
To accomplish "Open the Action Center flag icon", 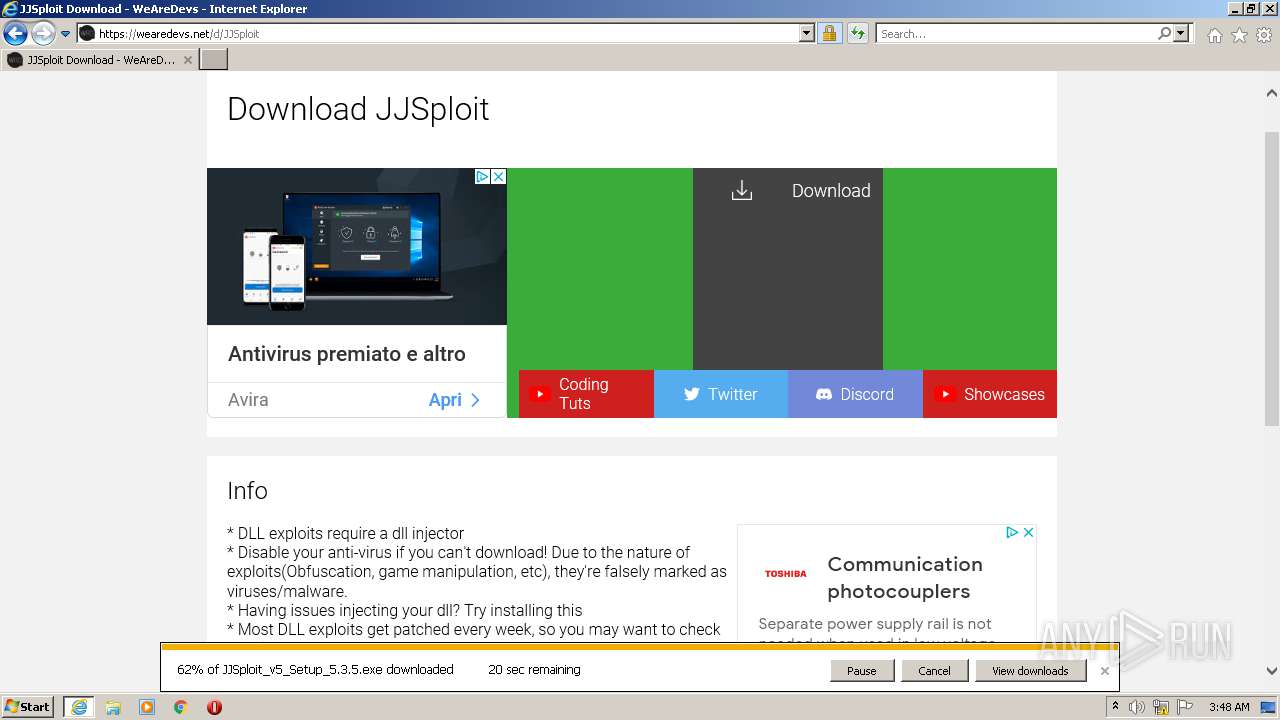I will point(1185,707).
